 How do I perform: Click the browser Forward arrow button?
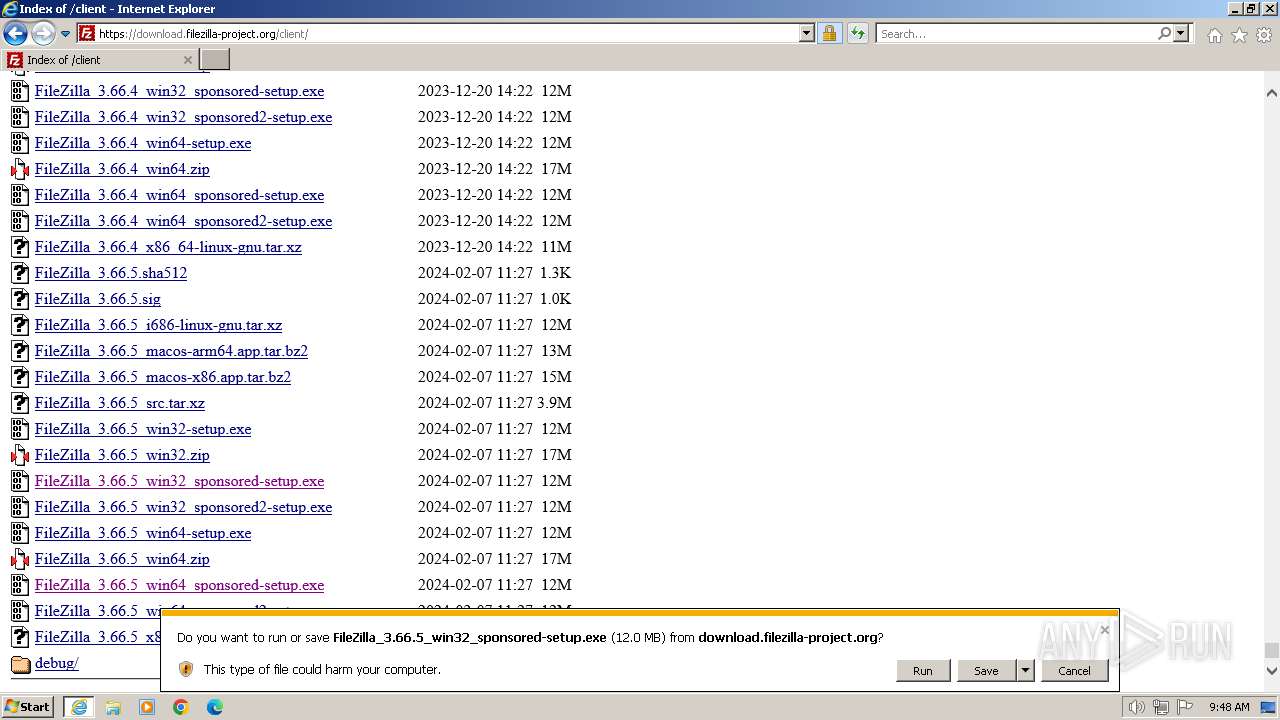click(42, 33)
